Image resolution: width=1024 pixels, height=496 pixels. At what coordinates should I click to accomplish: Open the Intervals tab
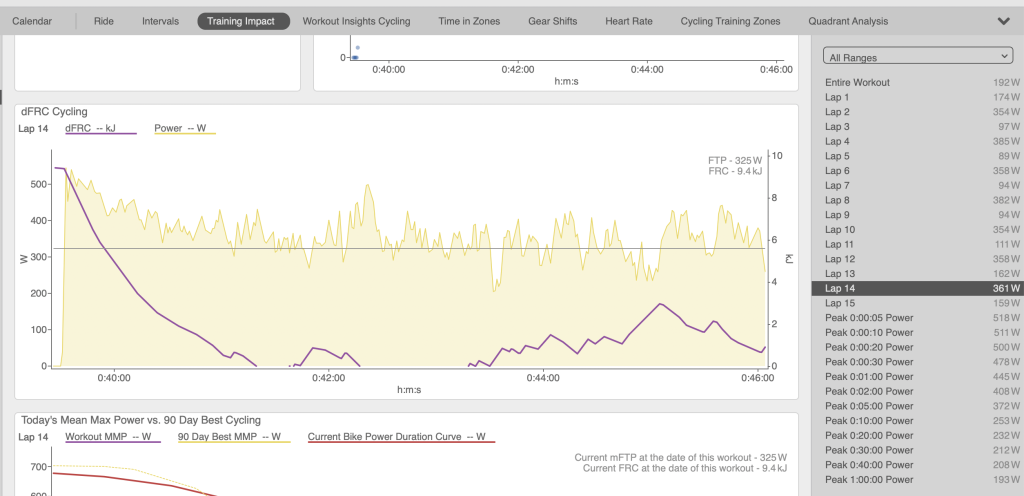[x=160, y=21]
